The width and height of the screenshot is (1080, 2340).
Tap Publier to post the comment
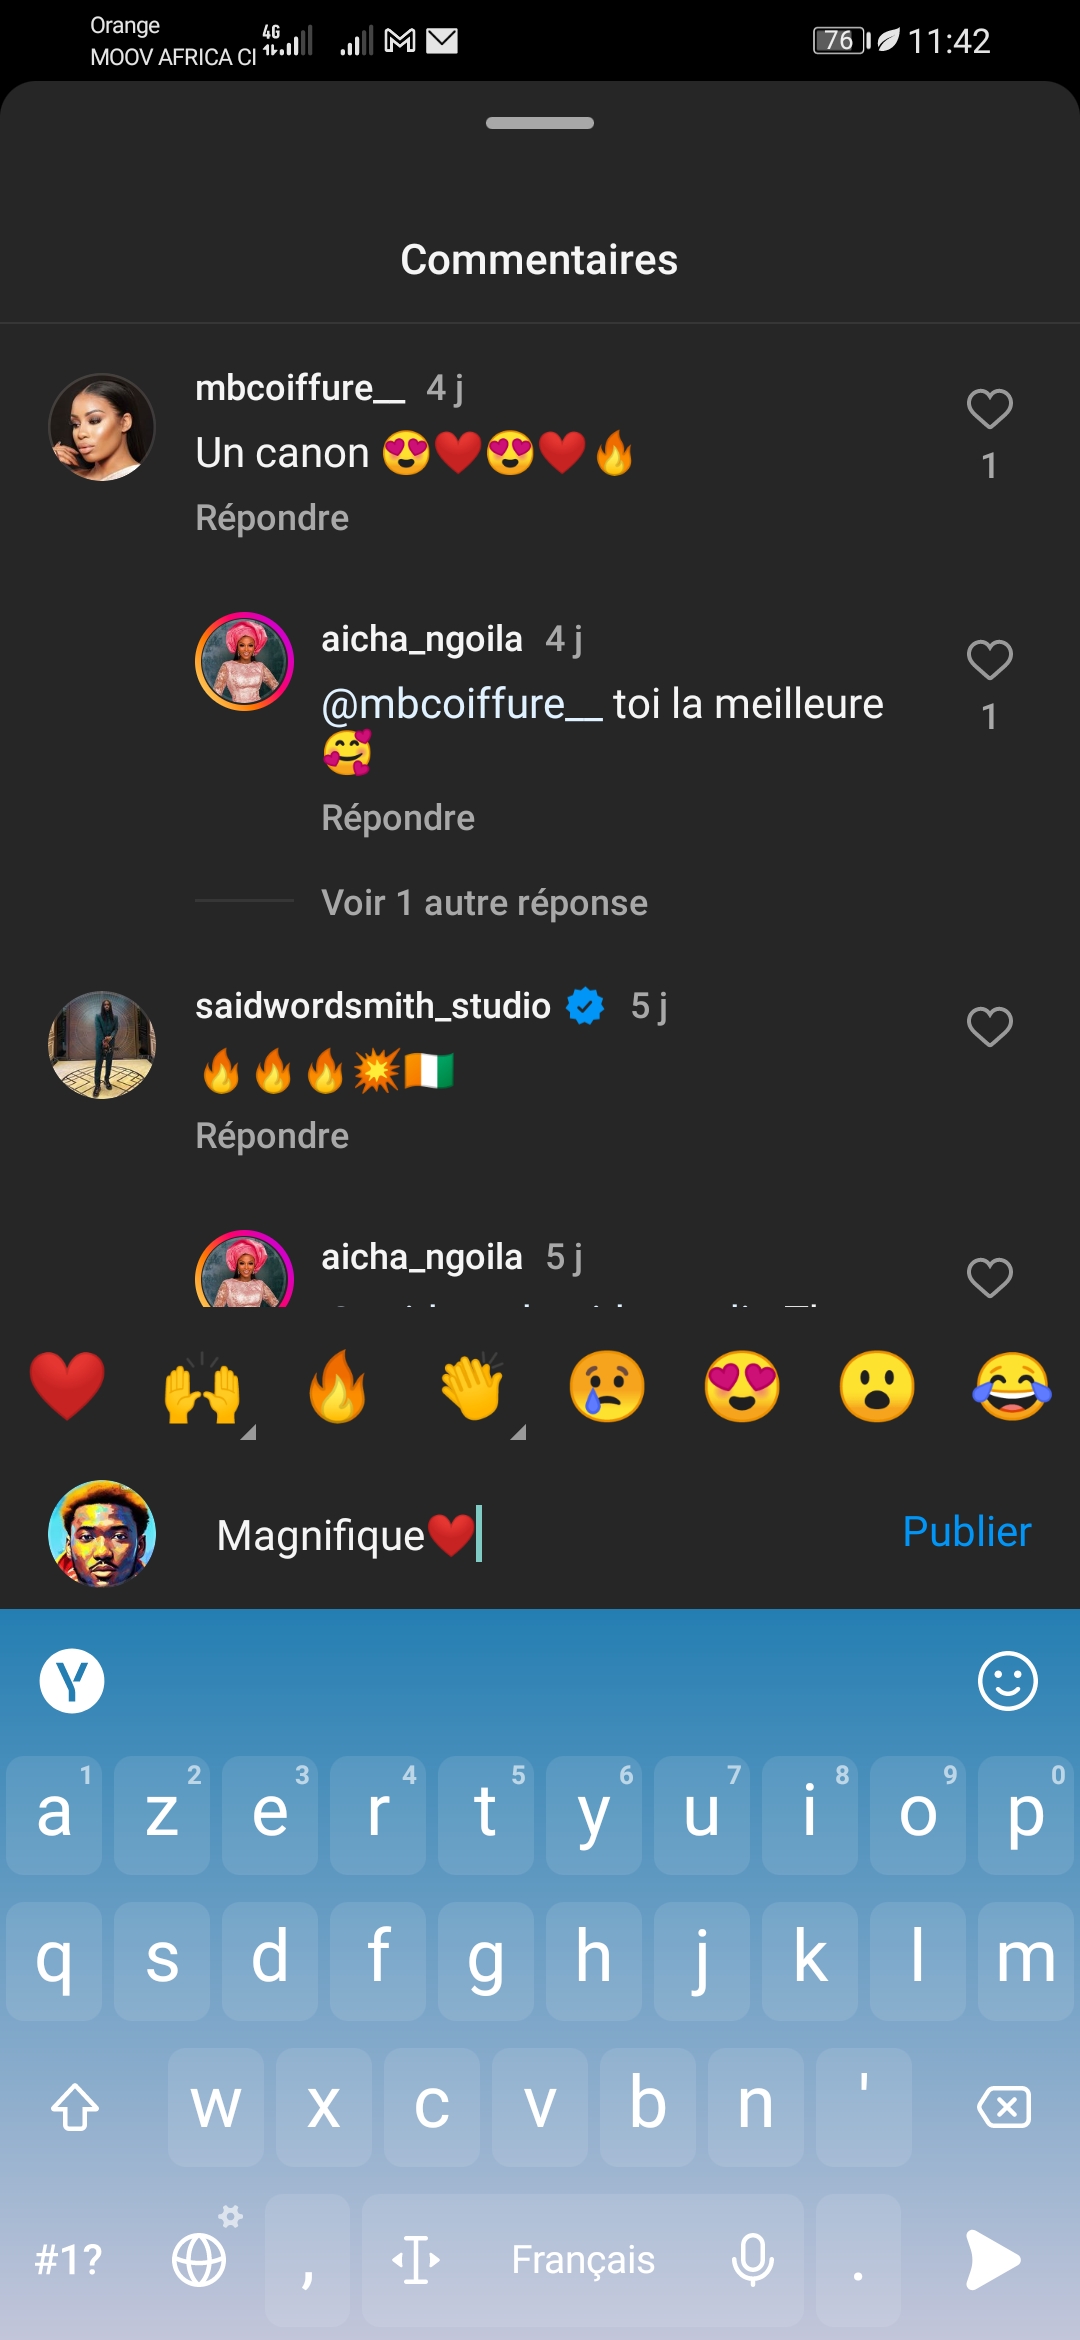tap(966, 1532)
